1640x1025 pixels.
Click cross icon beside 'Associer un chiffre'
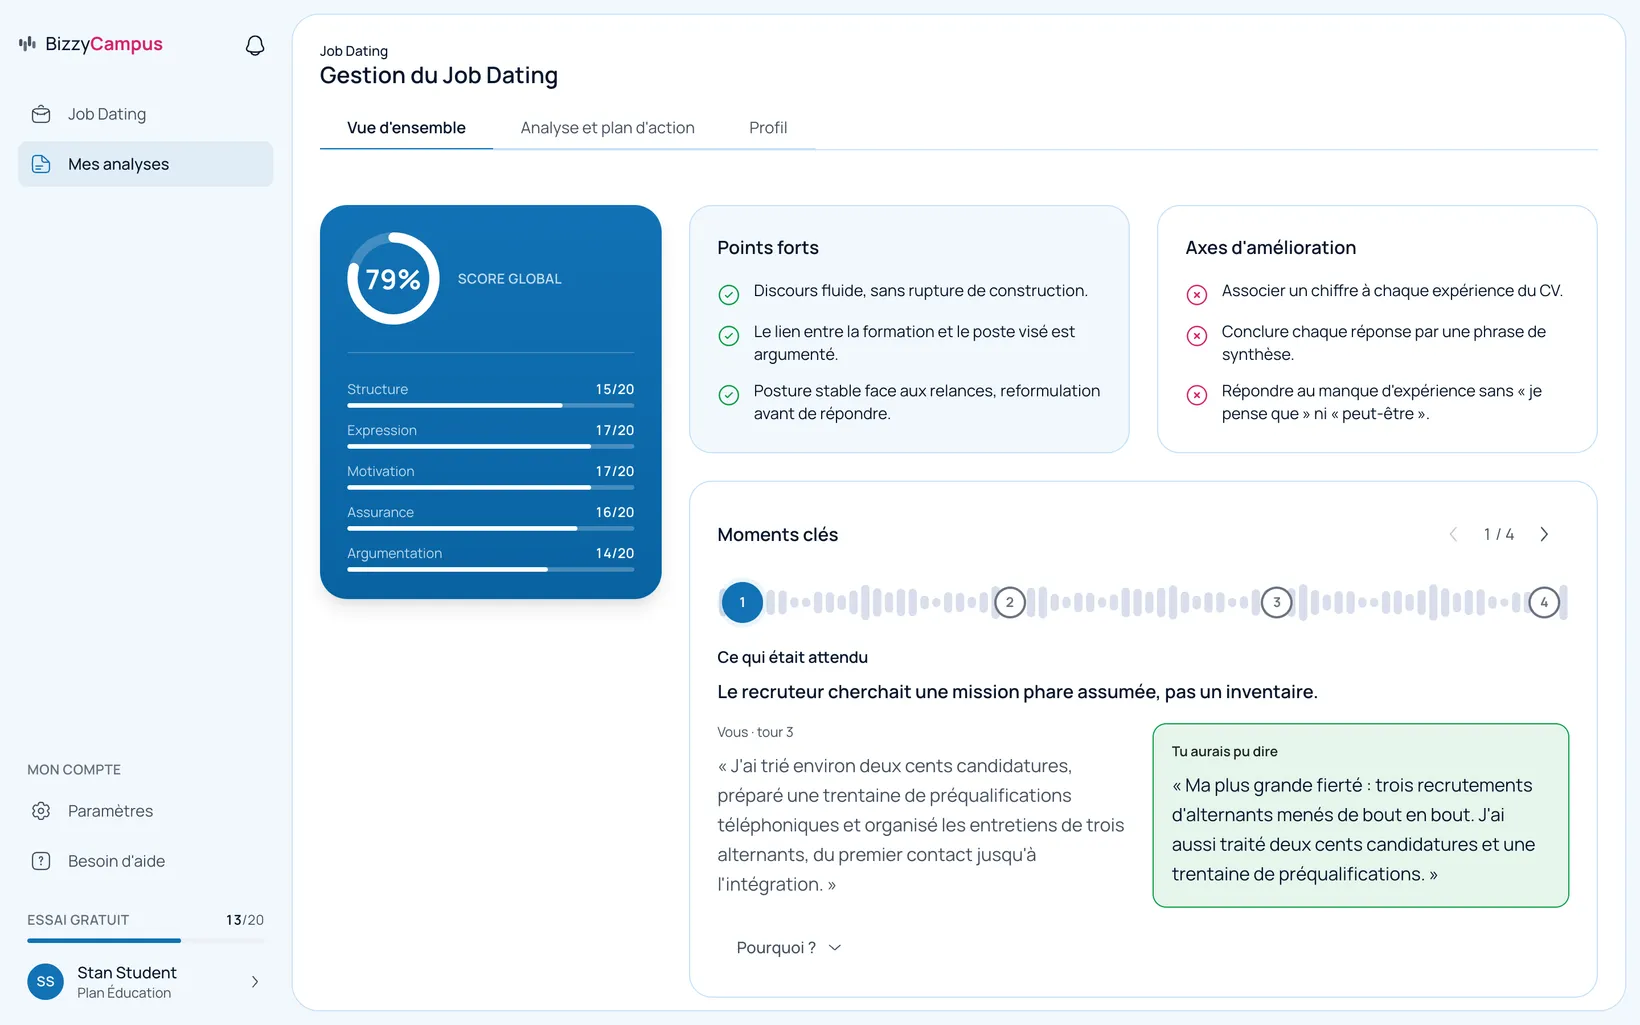point(1197,294)
